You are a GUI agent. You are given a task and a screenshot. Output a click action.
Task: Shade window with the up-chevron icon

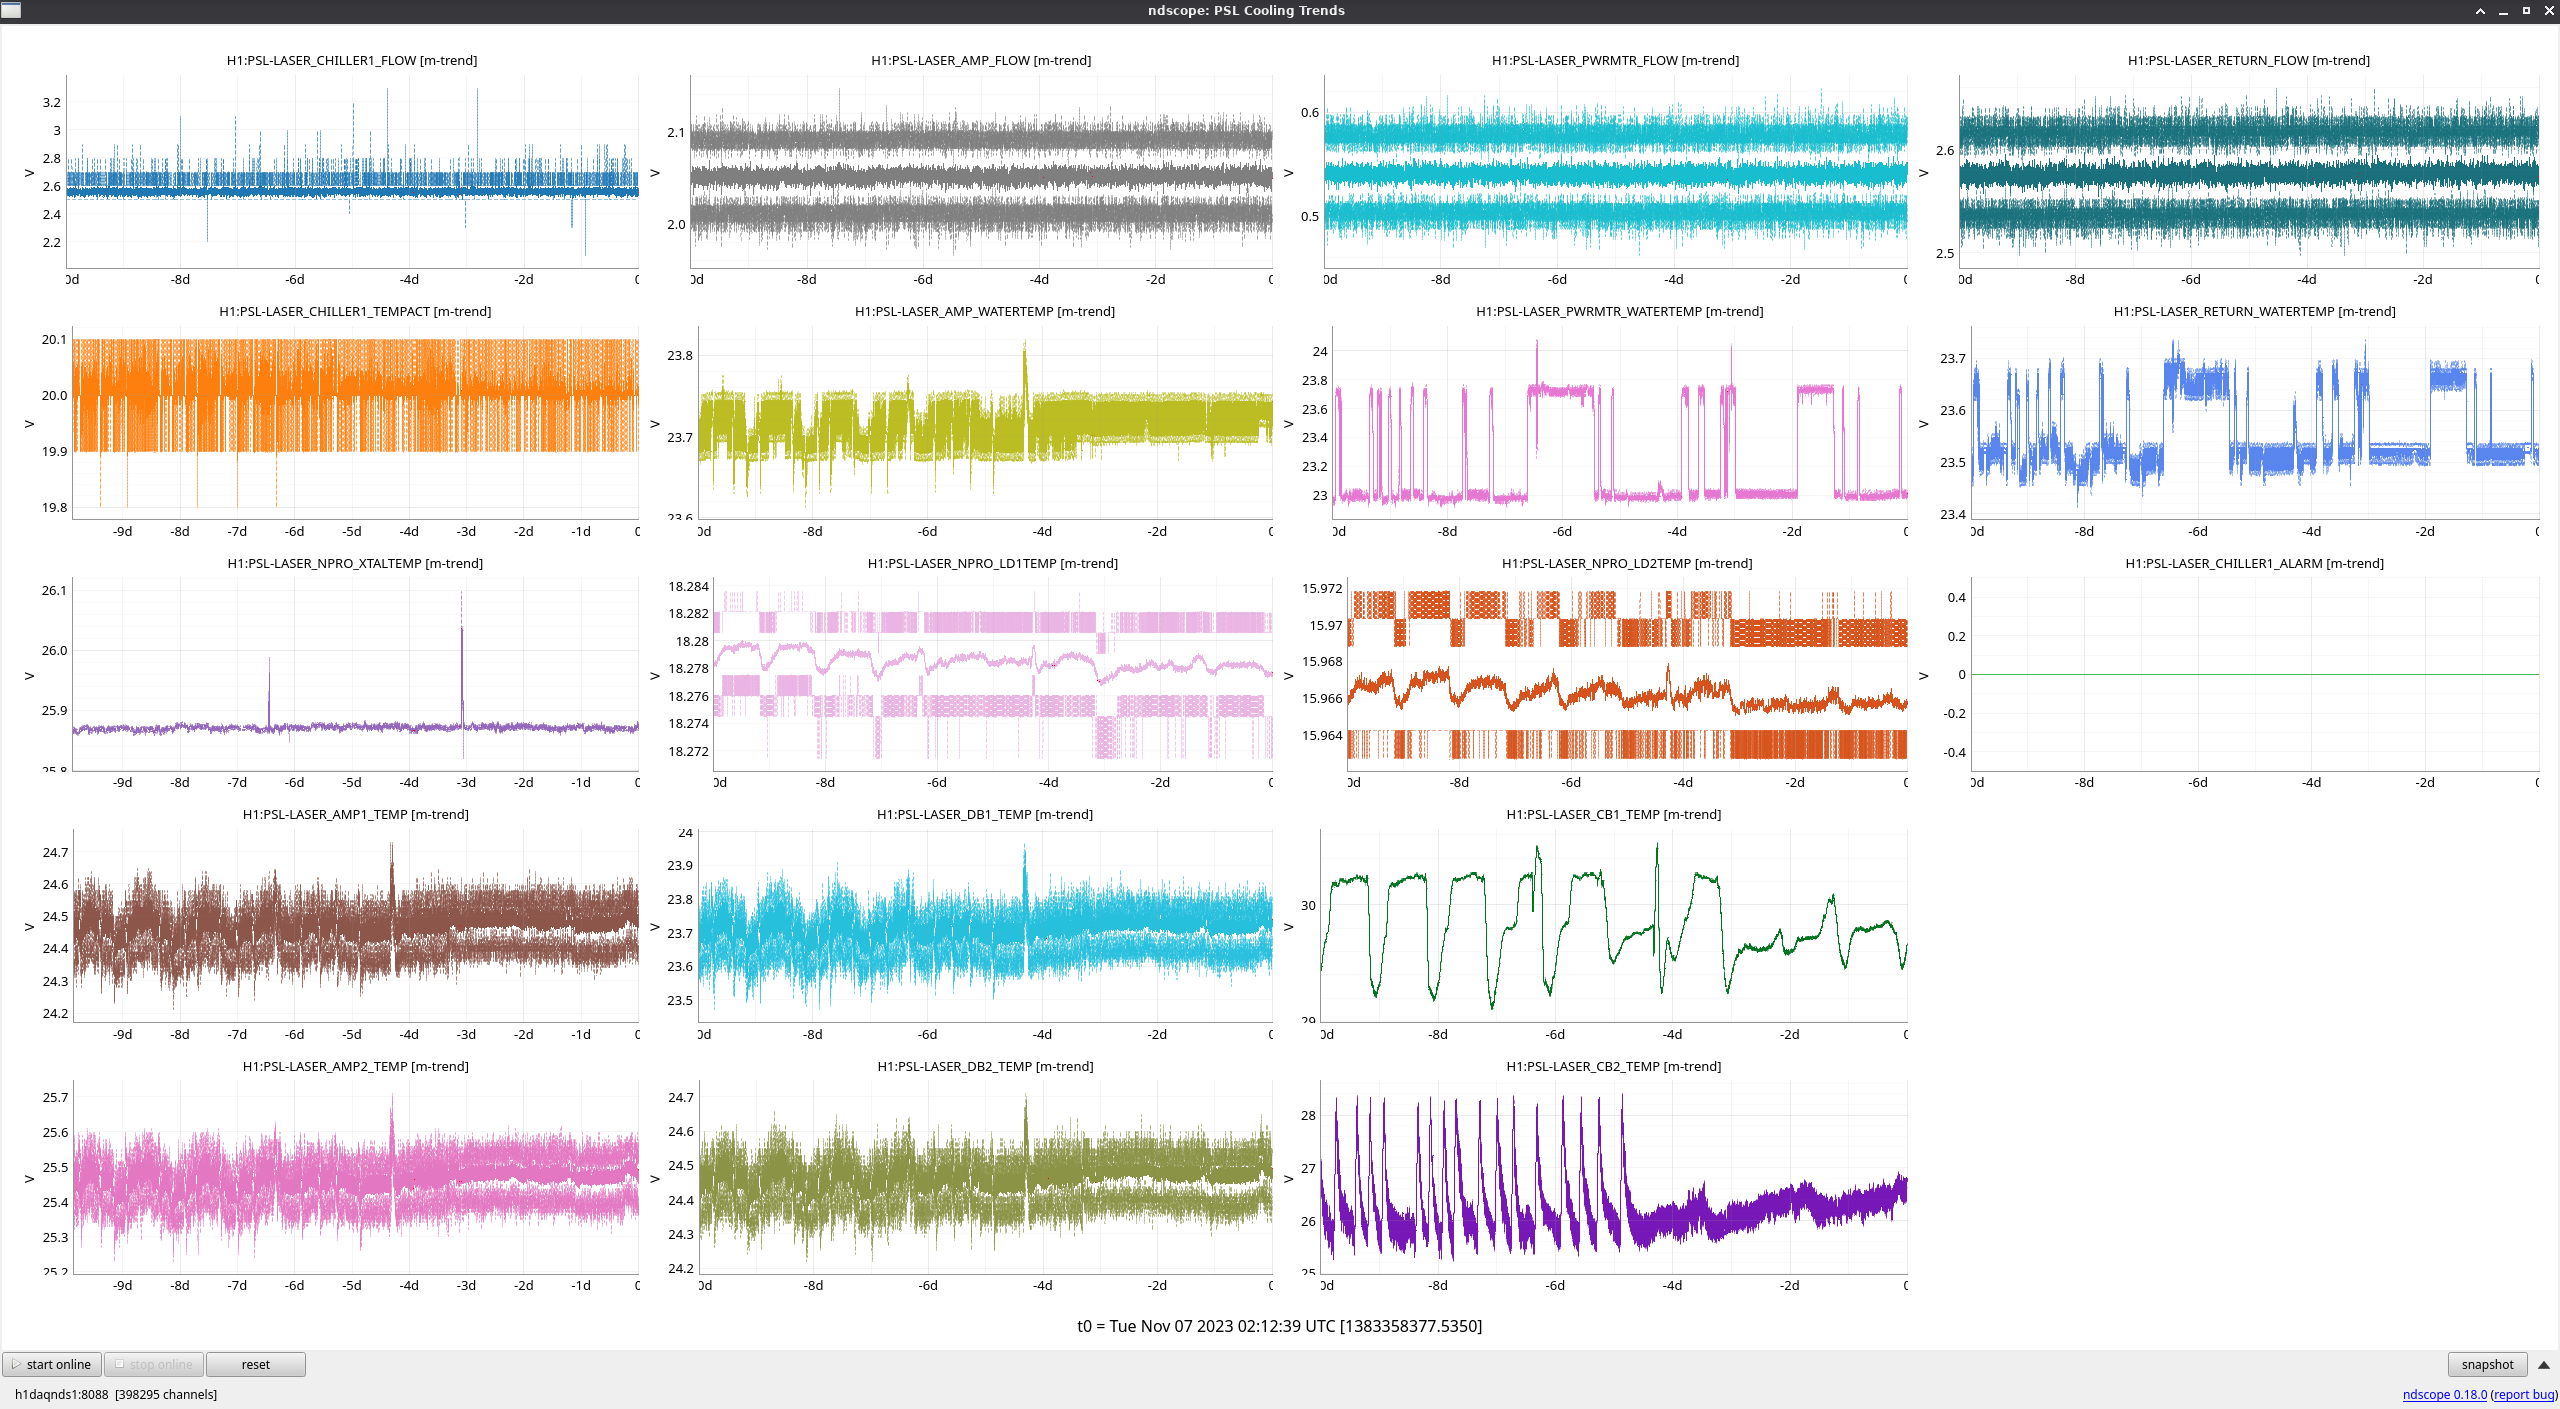(x=2480, y=11)
